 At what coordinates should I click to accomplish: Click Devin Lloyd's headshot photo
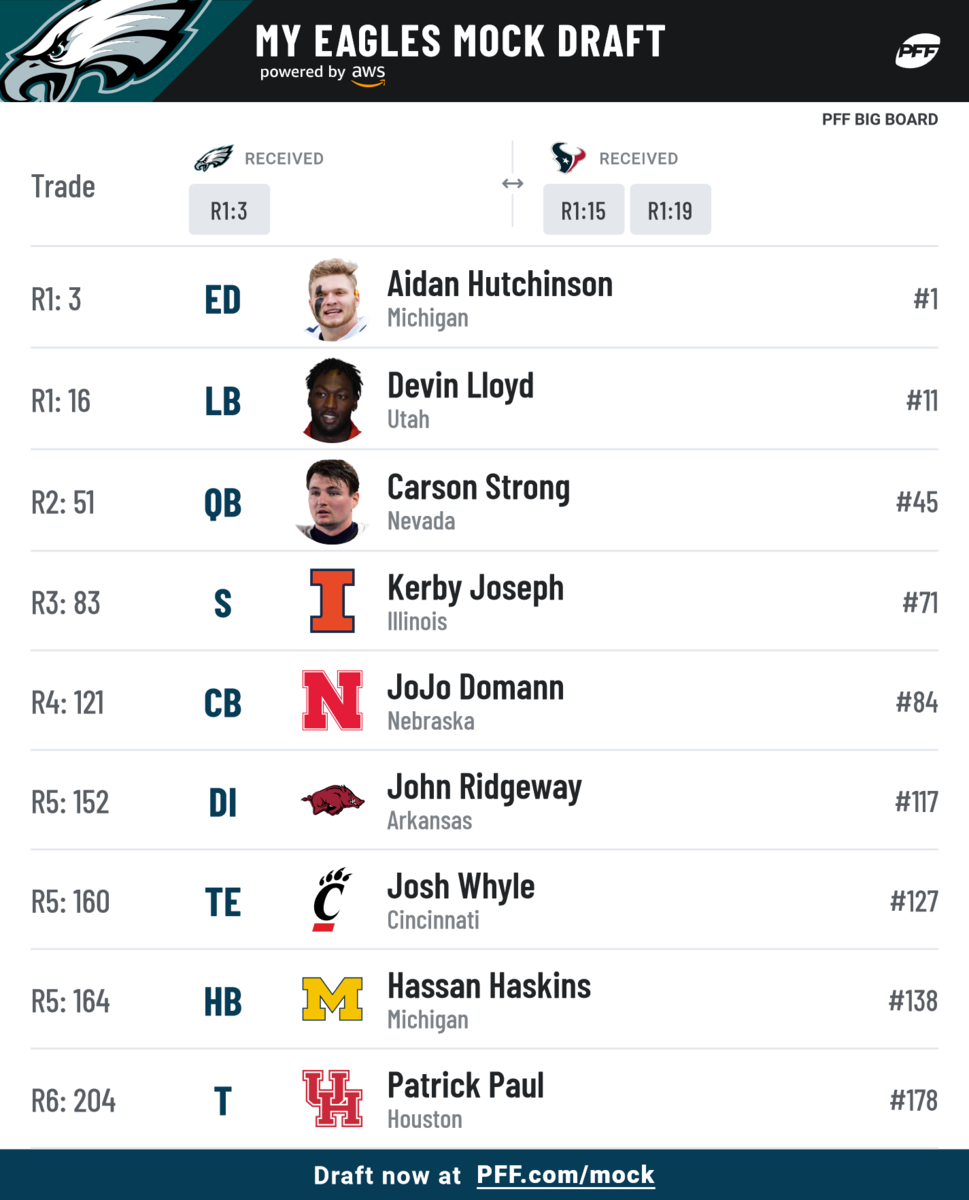point(333,401)
